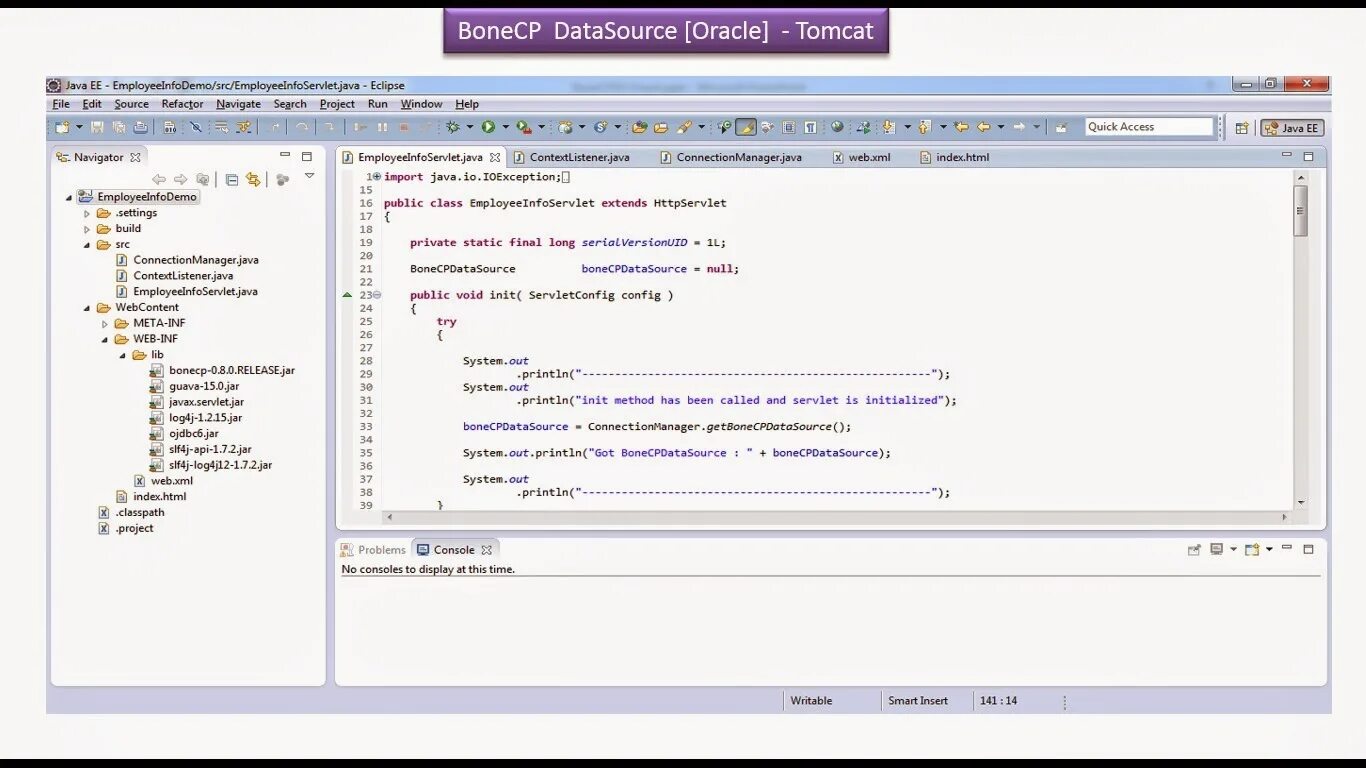Click the Print toolbar icon

[140, 127]
